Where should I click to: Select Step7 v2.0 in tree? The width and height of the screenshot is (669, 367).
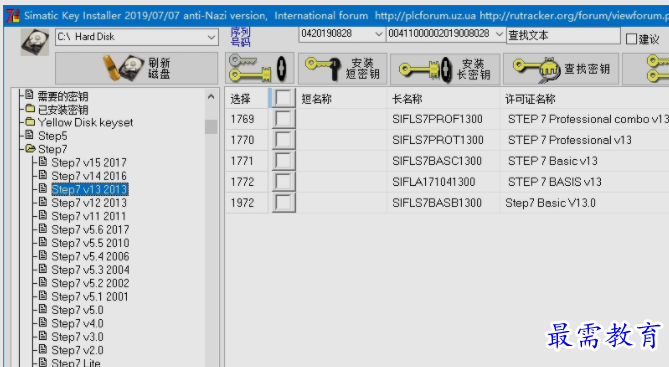point(77,350)
